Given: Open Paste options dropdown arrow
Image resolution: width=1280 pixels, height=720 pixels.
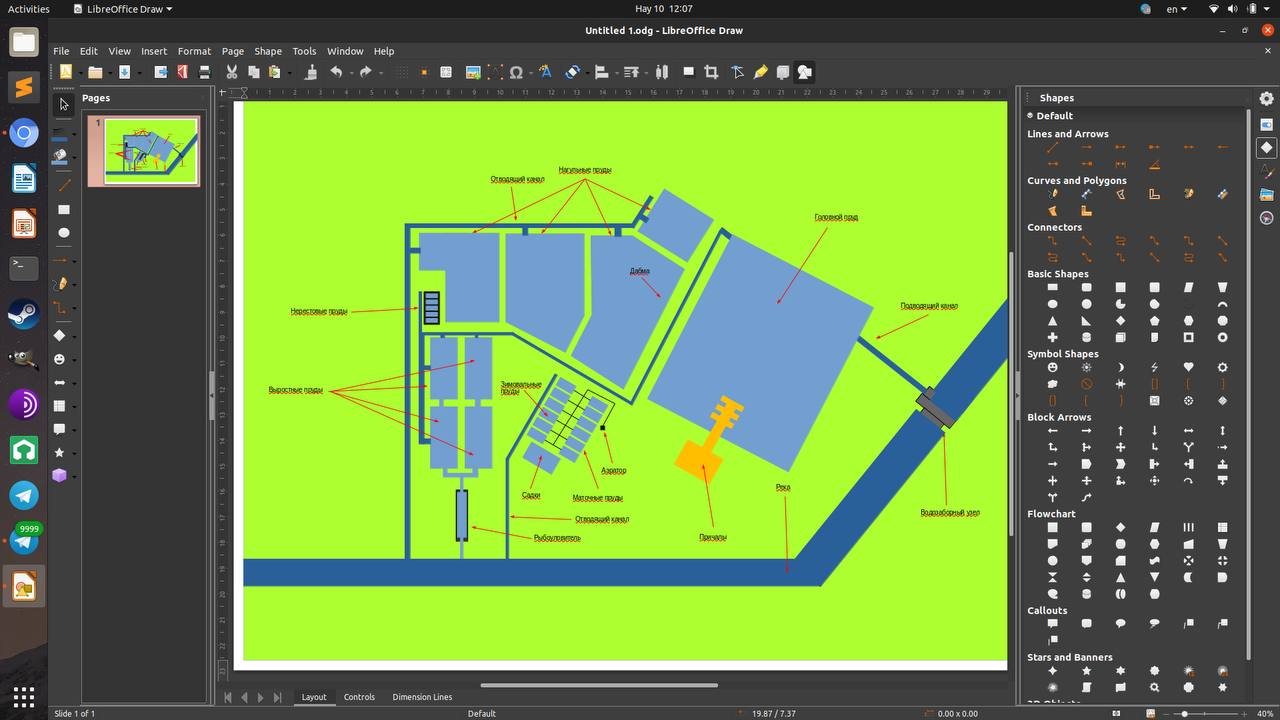Looking at the screenshot, I should click(288, 72).
